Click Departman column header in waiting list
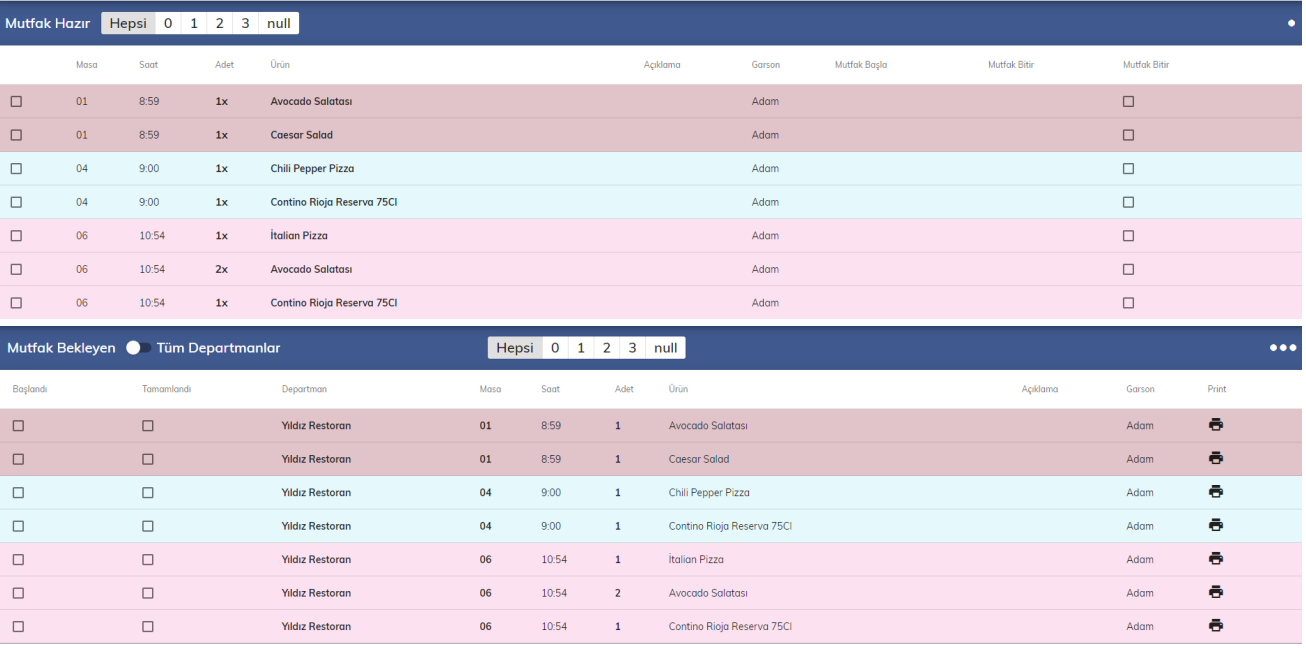The height and width of the screenshot is (648, 1306). click(x=304, y=389)
